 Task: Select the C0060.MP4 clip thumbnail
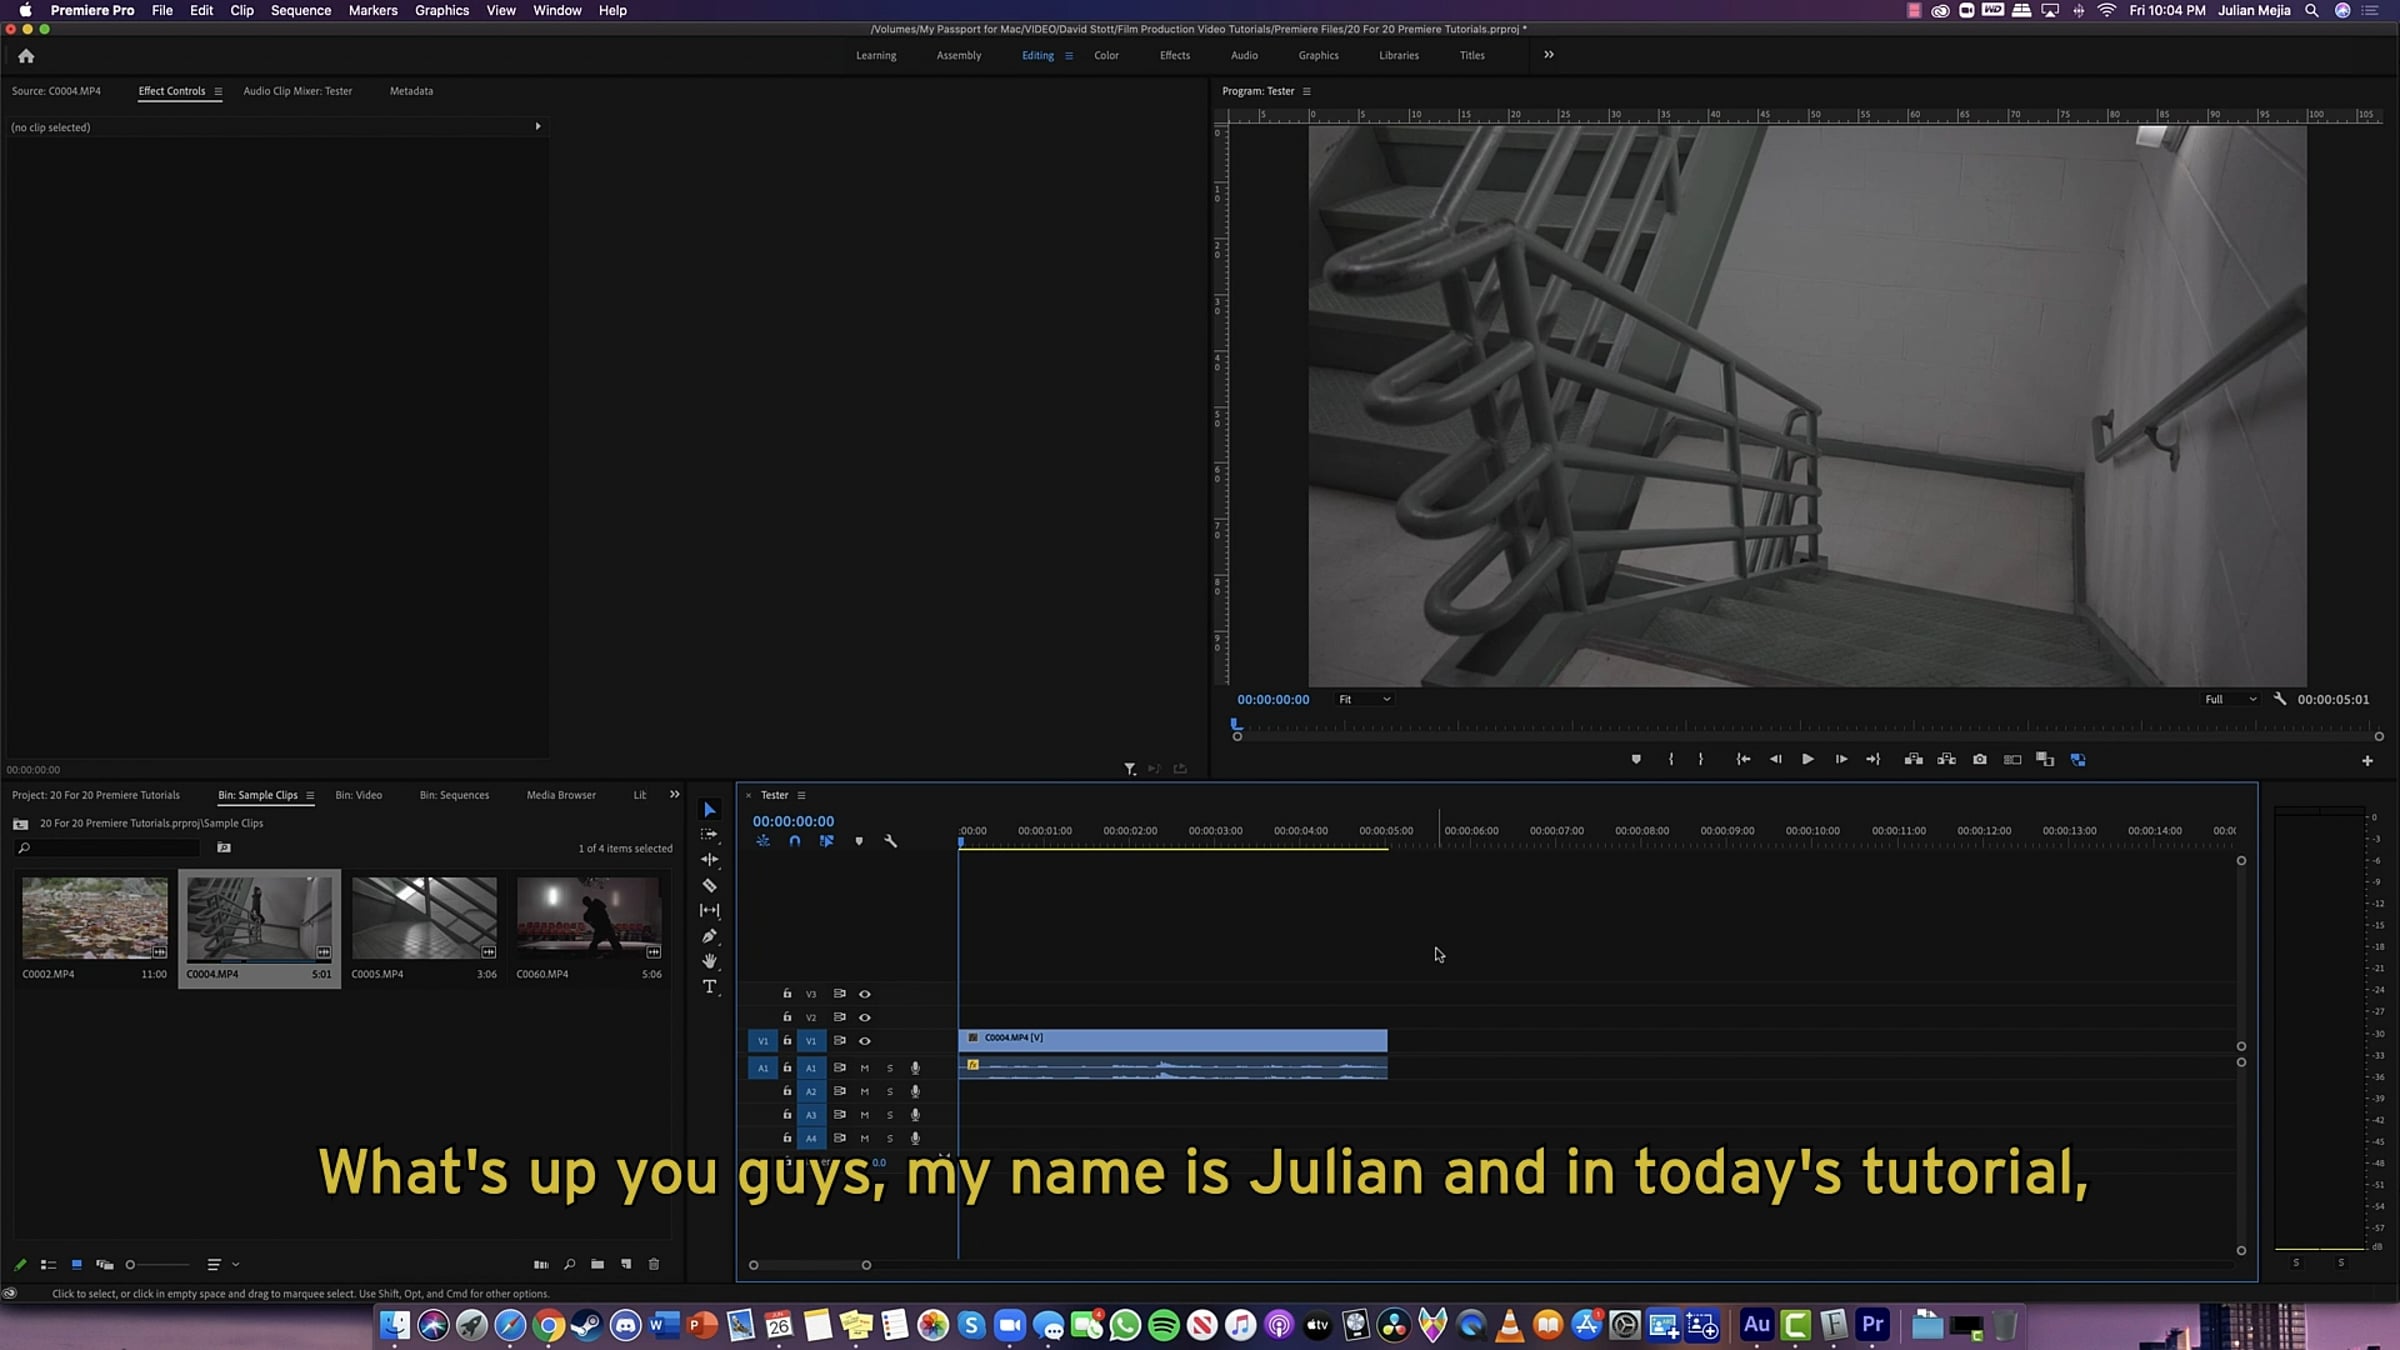[x=588, y=918]
